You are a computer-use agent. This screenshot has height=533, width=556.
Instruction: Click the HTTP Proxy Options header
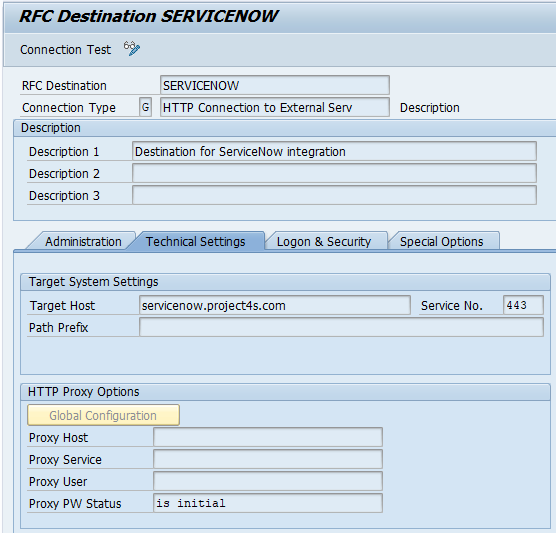tap(84, 392)
